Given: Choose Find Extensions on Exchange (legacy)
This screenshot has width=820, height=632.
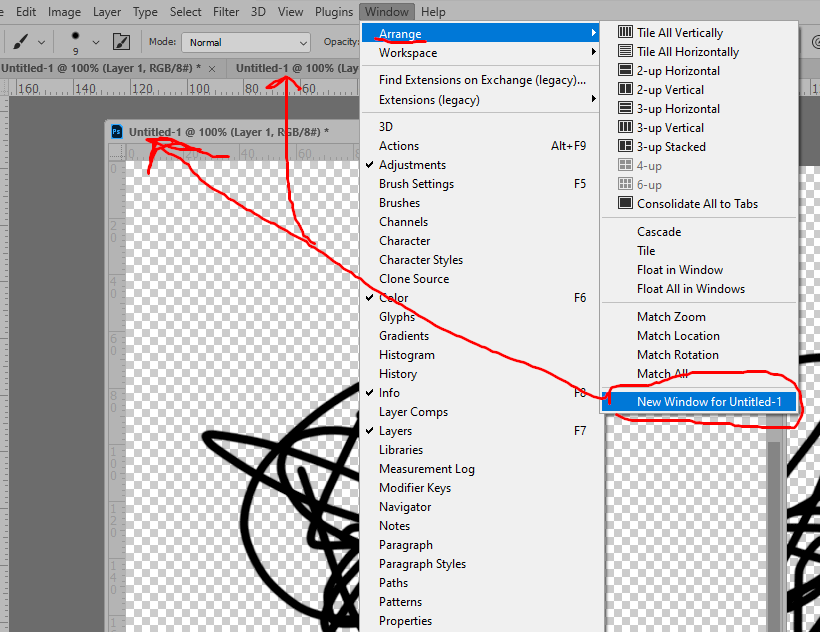Looking at the screenshot, I should (480, 80).
